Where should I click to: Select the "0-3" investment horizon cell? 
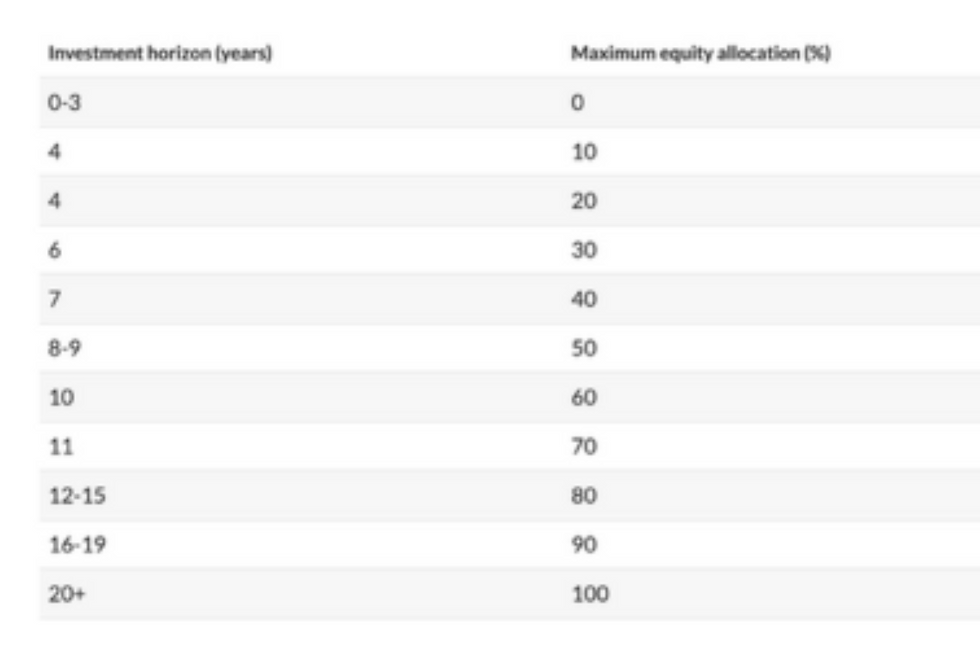[61, 102]
